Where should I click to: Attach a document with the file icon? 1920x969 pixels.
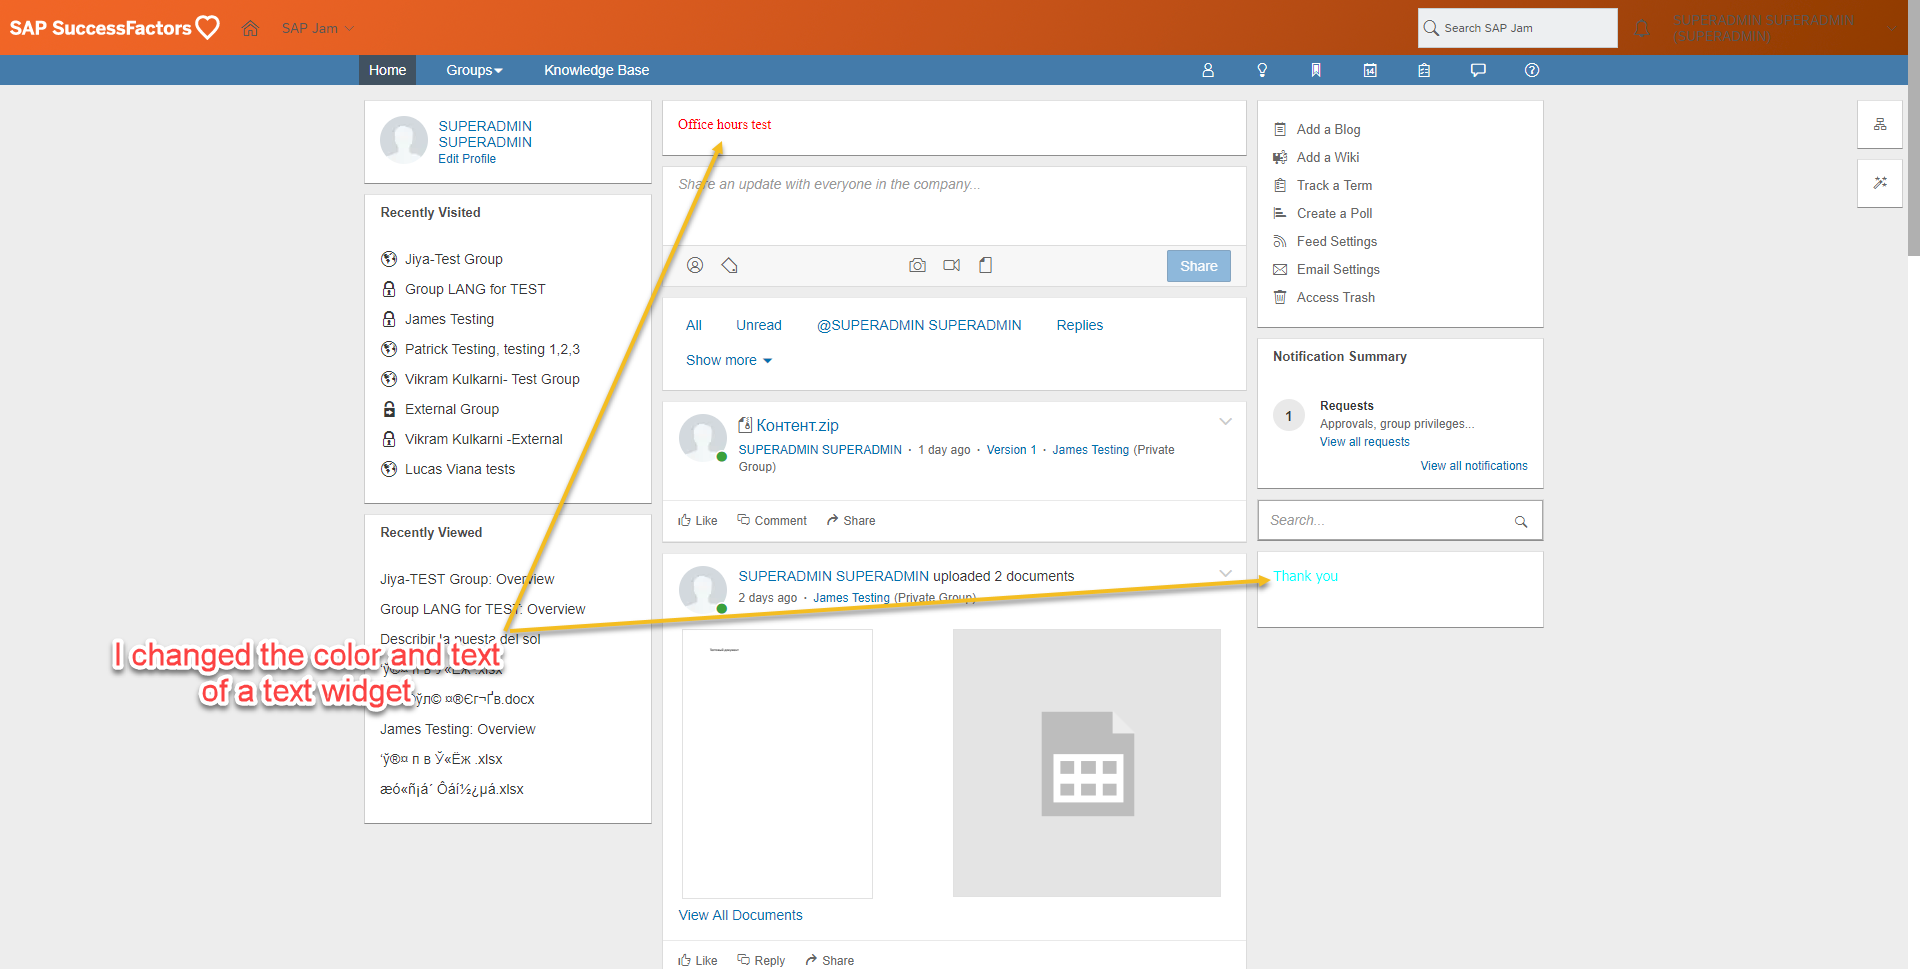985,265
